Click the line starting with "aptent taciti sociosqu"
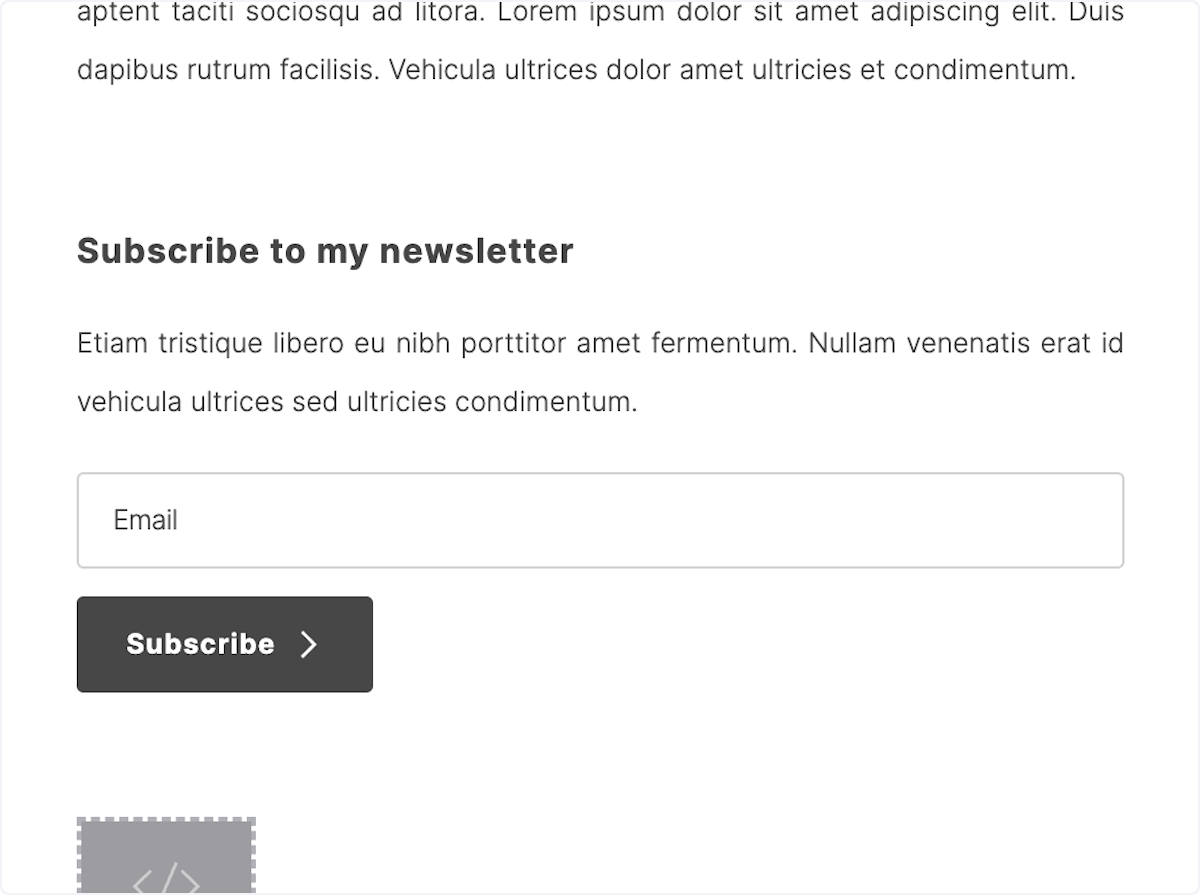 coord(600,13)
